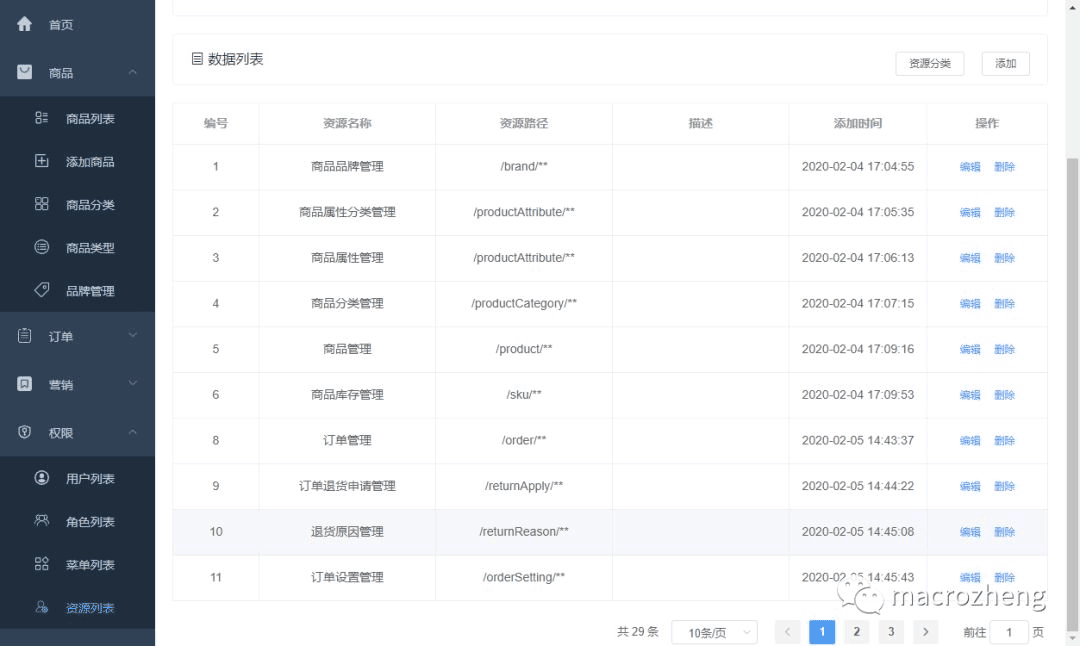Click the 数据列表 header list icon
Screen dimensions: 1080x646
[x=197, y=59]
